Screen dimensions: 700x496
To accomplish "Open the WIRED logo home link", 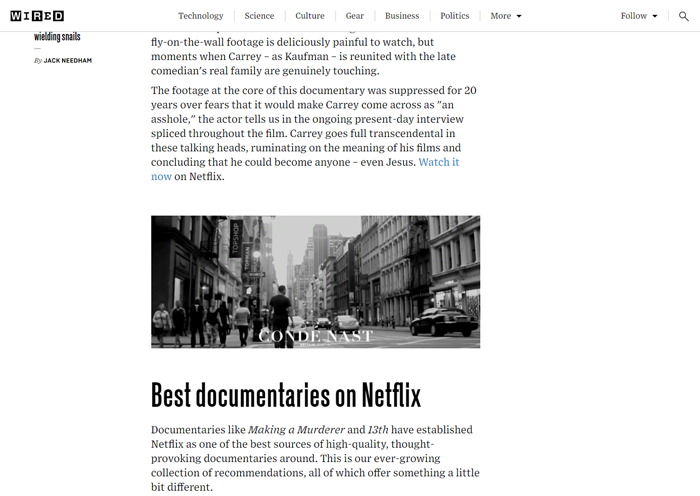I will [37, 16].
